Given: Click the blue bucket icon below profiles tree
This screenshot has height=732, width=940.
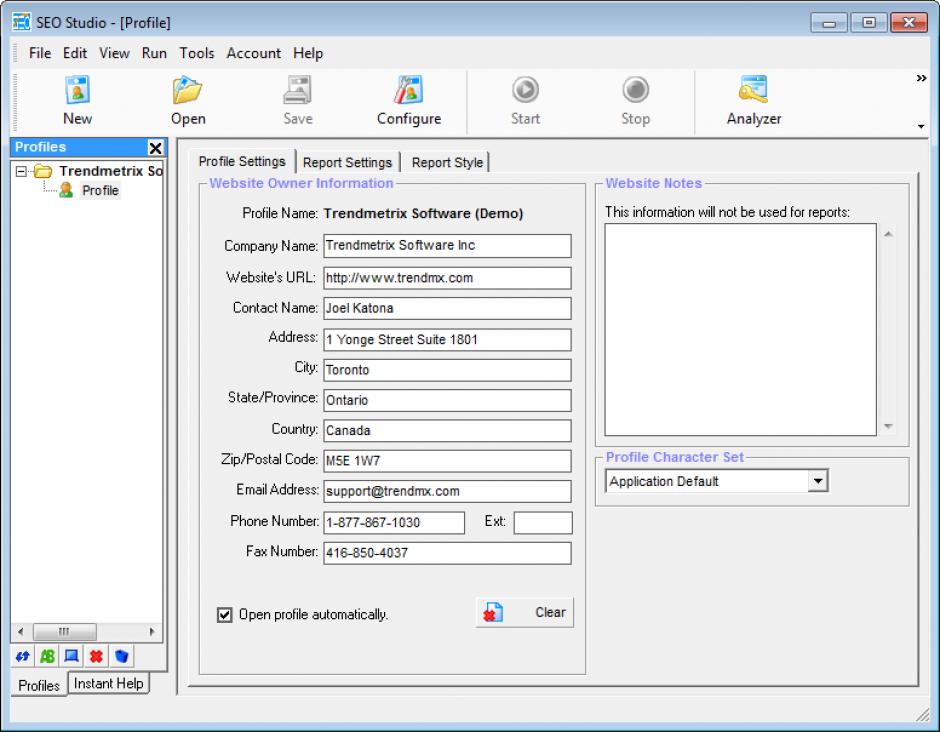Looking at the screenshot, I should click(121, 656).
